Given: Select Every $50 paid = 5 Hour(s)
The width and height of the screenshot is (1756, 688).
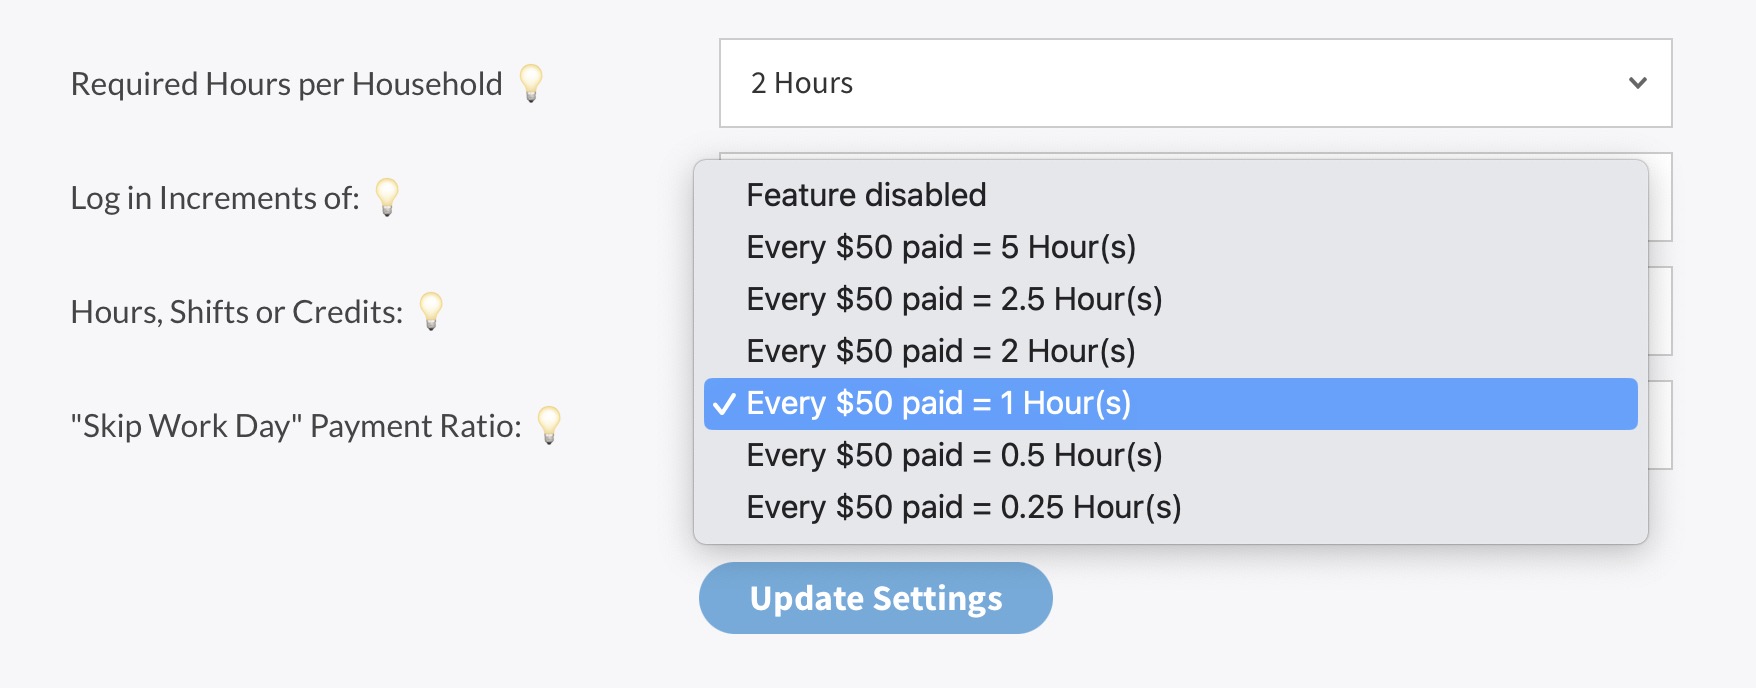Looking at the screenshot, I should coord(941,247).
